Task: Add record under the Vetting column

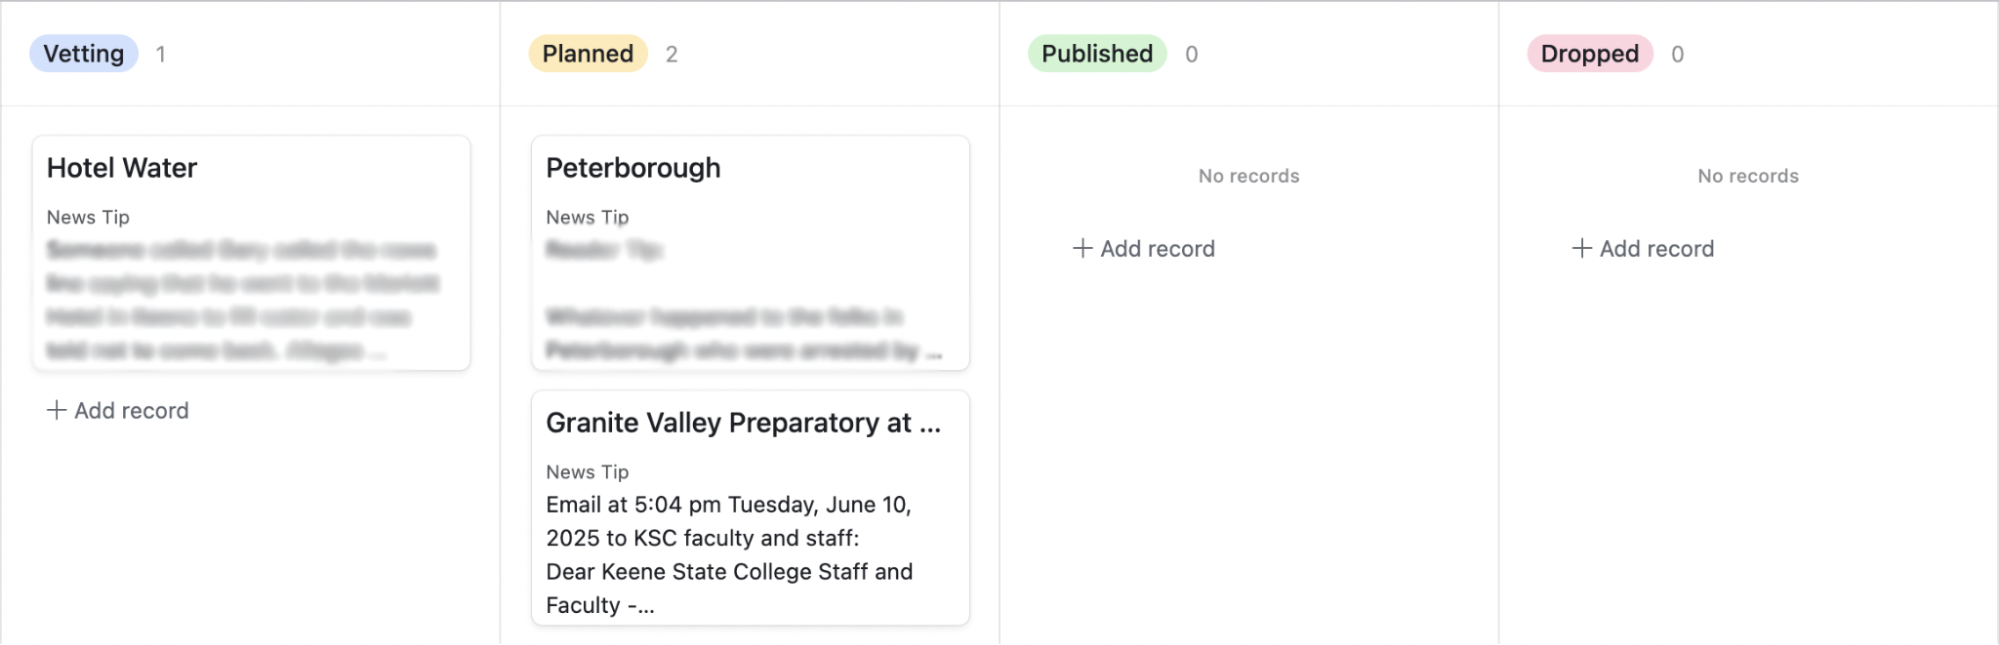Action: tap(118, 411)
